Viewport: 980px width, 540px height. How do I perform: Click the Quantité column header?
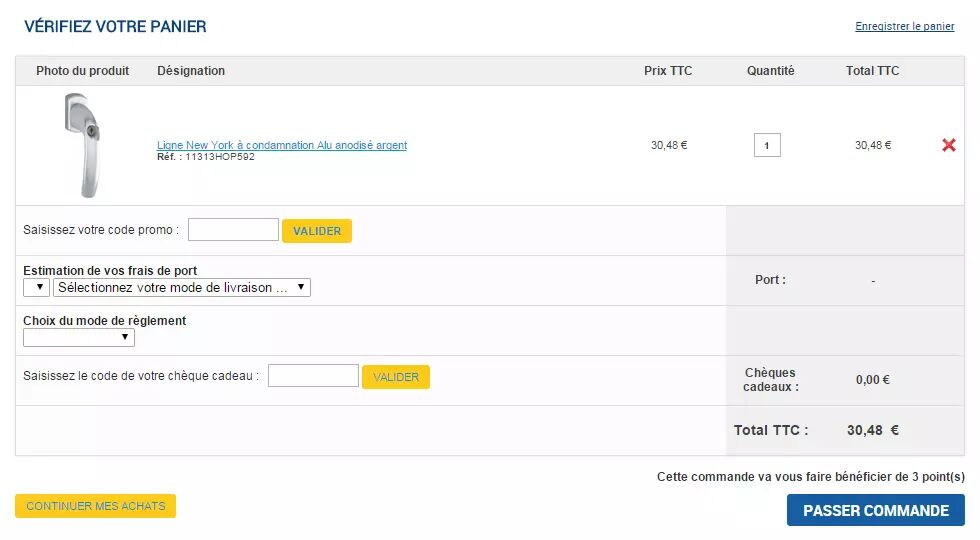coord(771,71)
